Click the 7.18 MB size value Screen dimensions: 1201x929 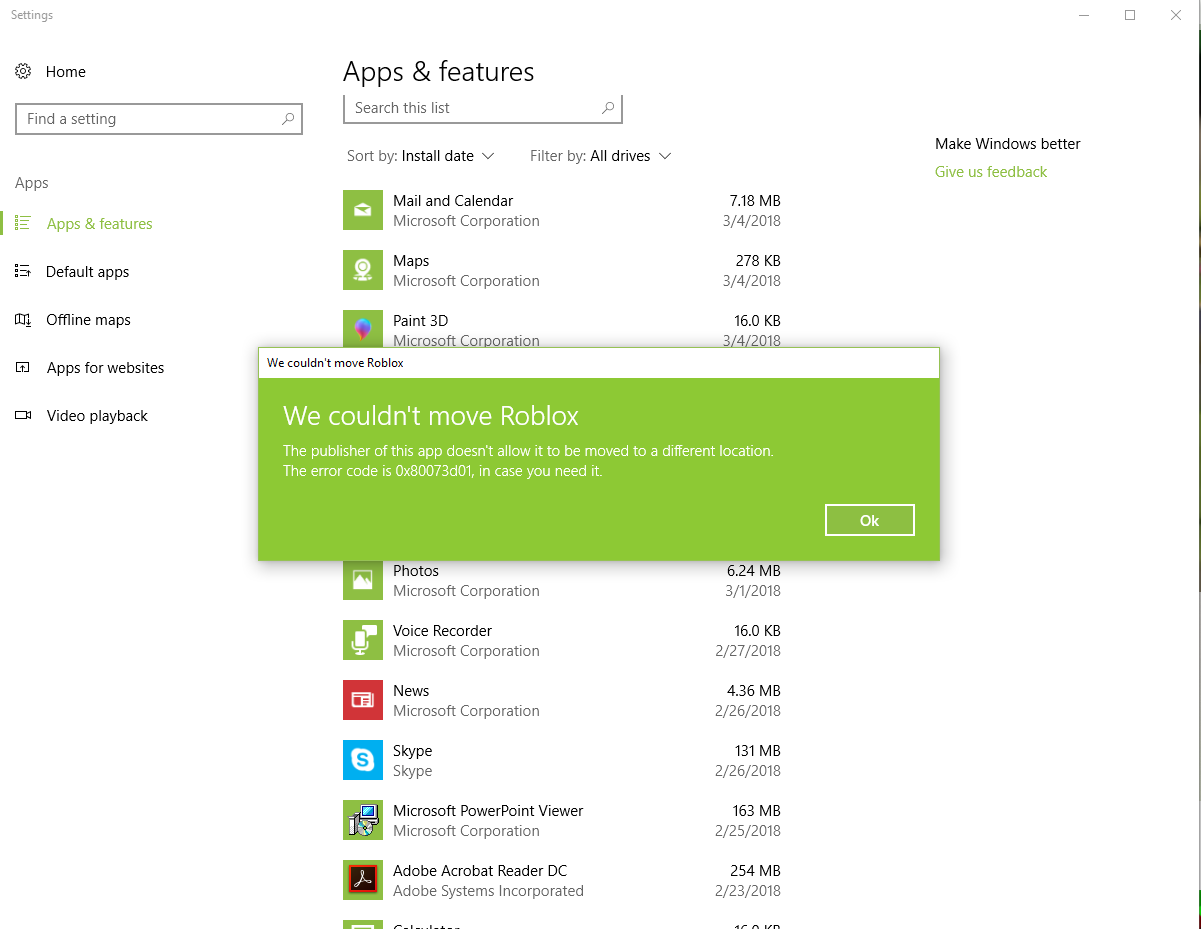click(755, 201)
